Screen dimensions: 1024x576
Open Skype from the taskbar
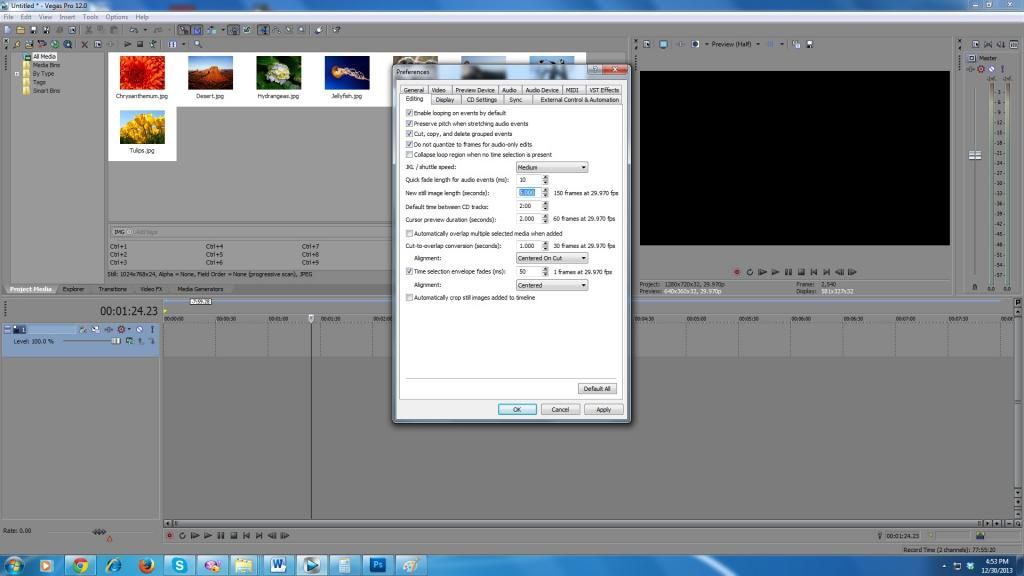(x=179, y=565)
